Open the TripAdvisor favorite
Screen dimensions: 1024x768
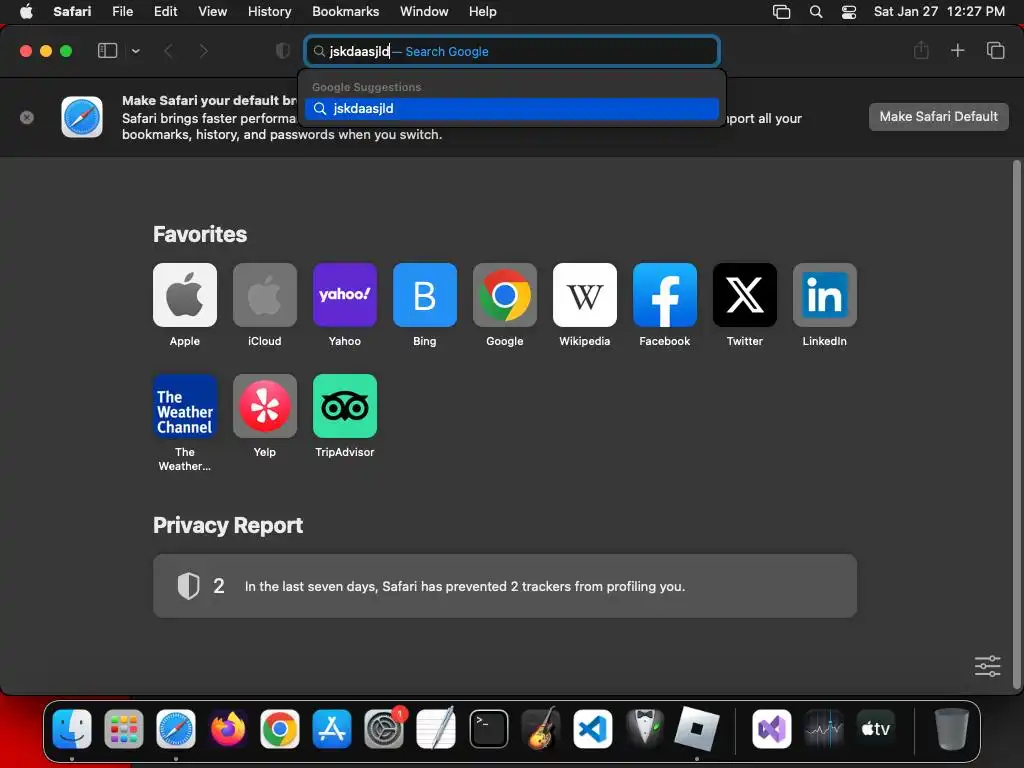pos(345,406)
